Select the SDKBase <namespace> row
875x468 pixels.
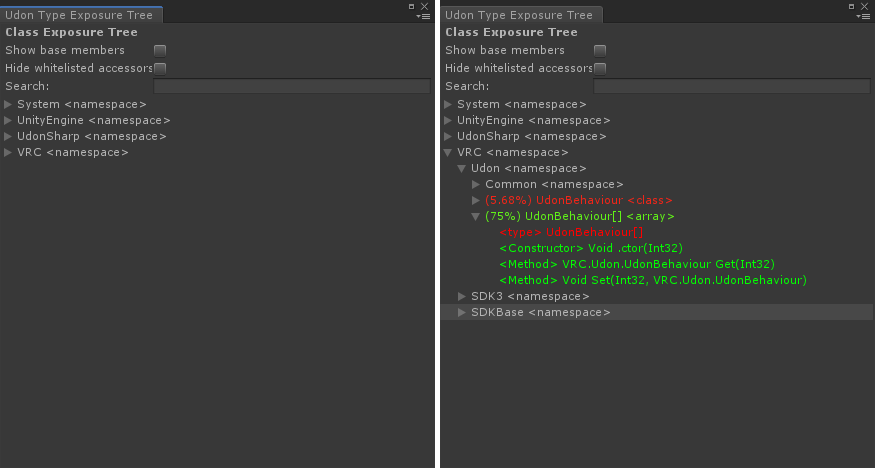pos(657,312)
